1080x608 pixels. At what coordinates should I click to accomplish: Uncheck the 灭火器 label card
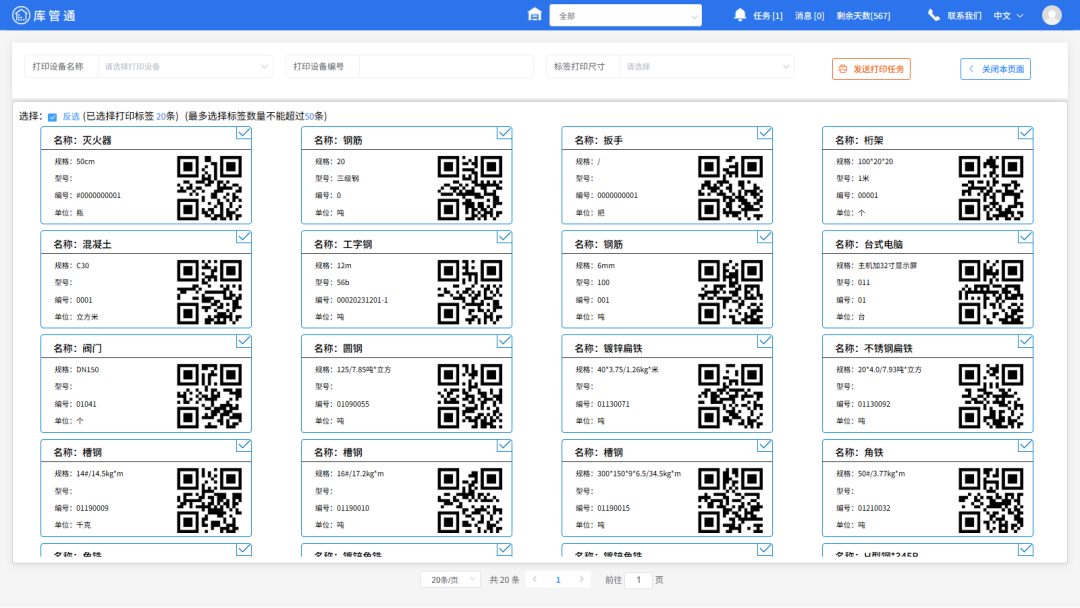[244, 133]
